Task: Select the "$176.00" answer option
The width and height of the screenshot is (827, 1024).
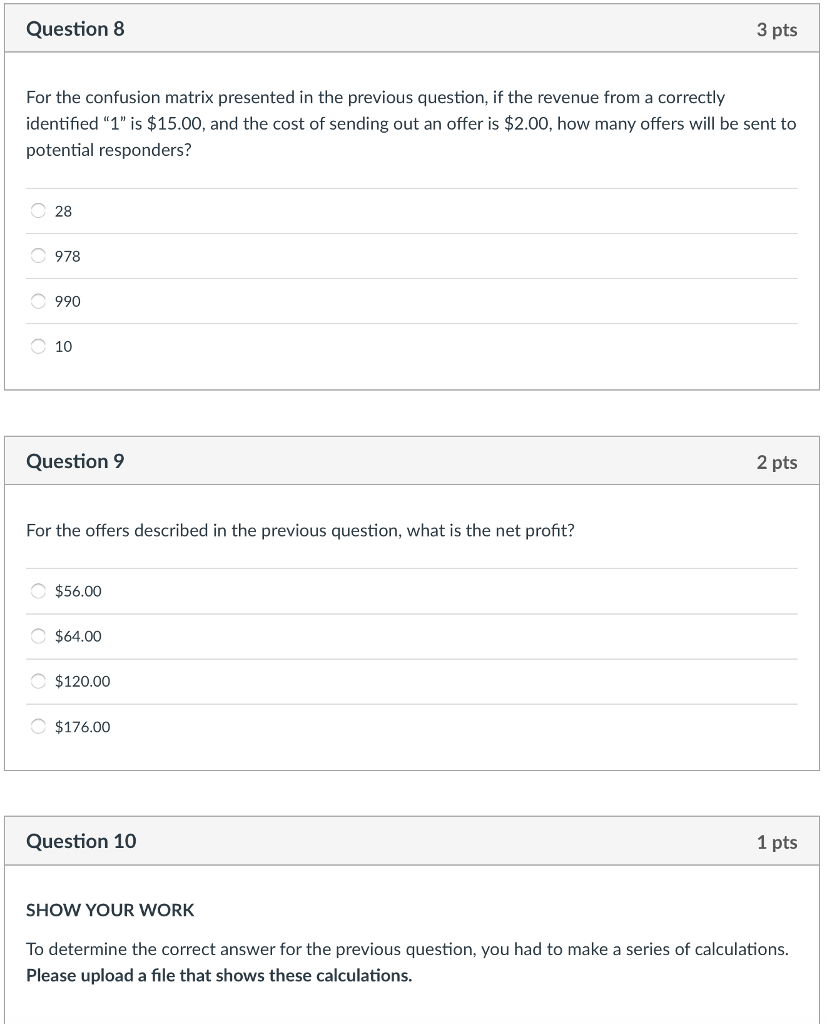Action: click(38, 727)
